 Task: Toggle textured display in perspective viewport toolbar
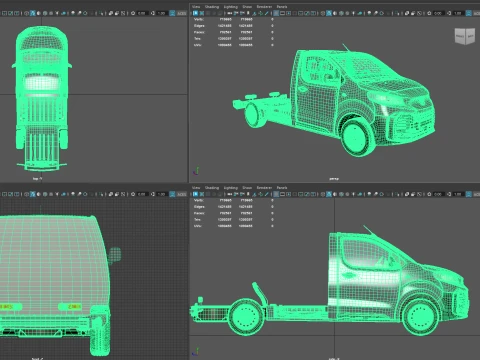[347, 13]
